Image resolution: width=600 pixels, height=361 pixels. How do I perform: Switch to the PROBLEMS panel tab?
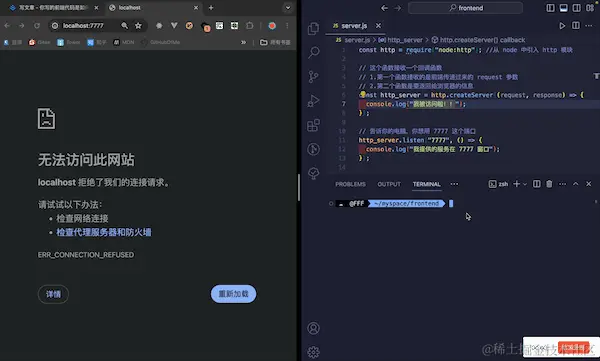[350, 184]
